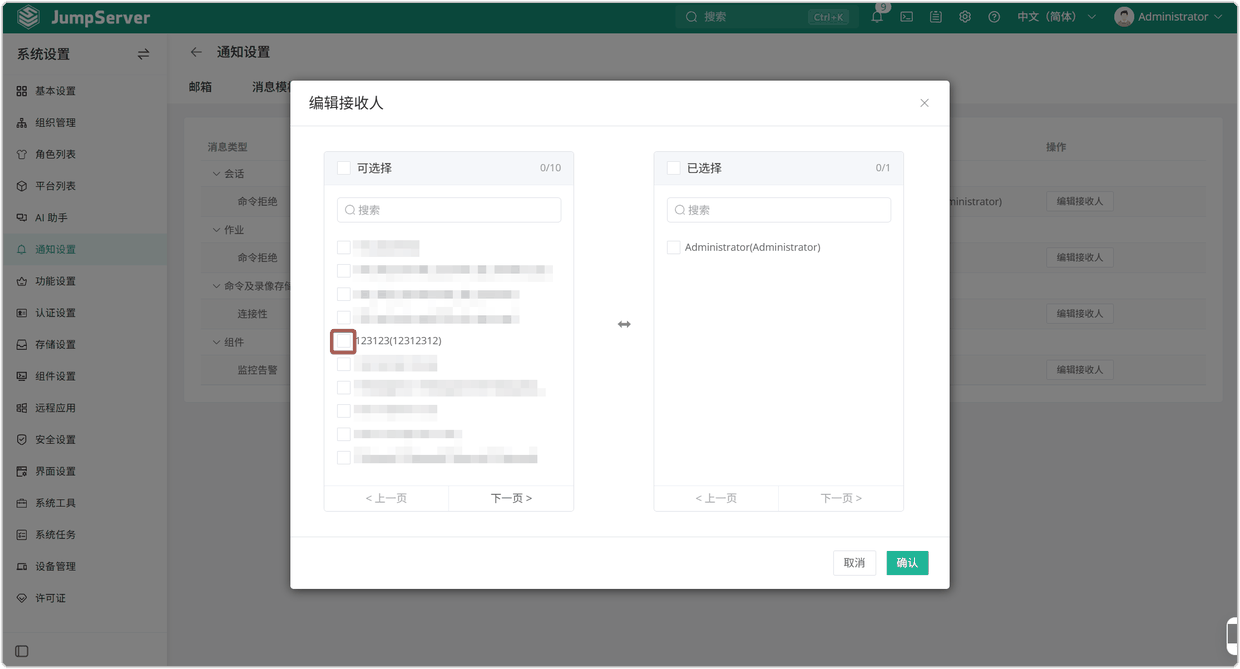The width and height of the screenshot is (1240, 669).
Task: Click the JumpServer logo
Action: tap(84, 17)
